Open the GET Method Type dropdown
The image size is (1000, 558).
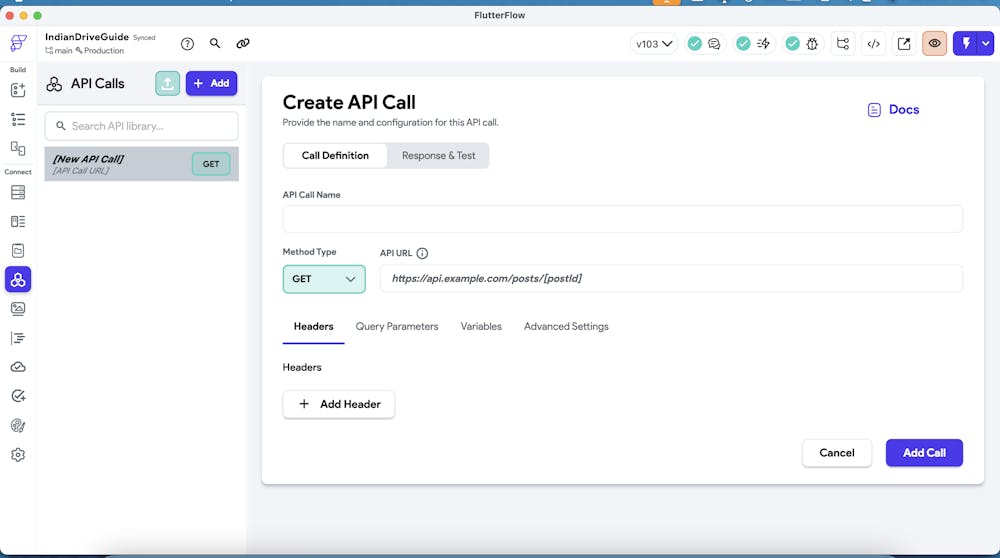324,279
